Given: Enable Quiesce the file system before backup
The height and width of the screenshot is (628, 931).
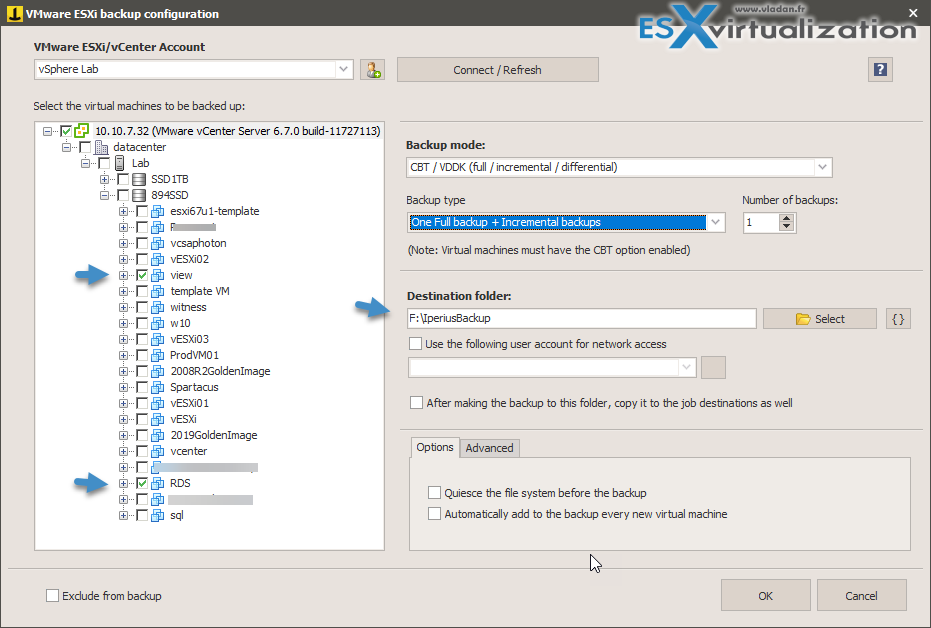Looking at the screenshot, I should click(x=434, y=493).
